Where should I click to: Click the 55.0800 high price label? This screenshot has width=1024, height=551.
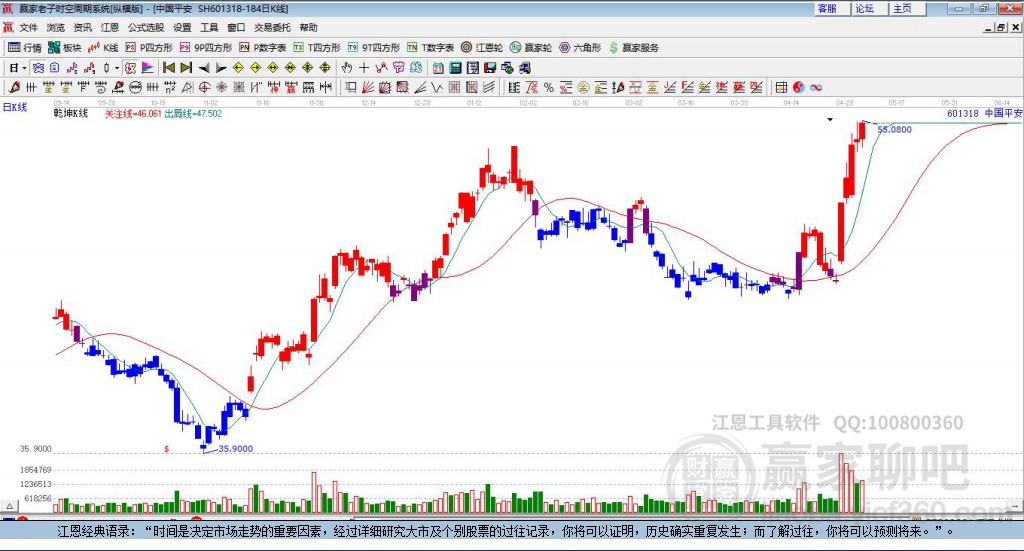pos(895,129)
